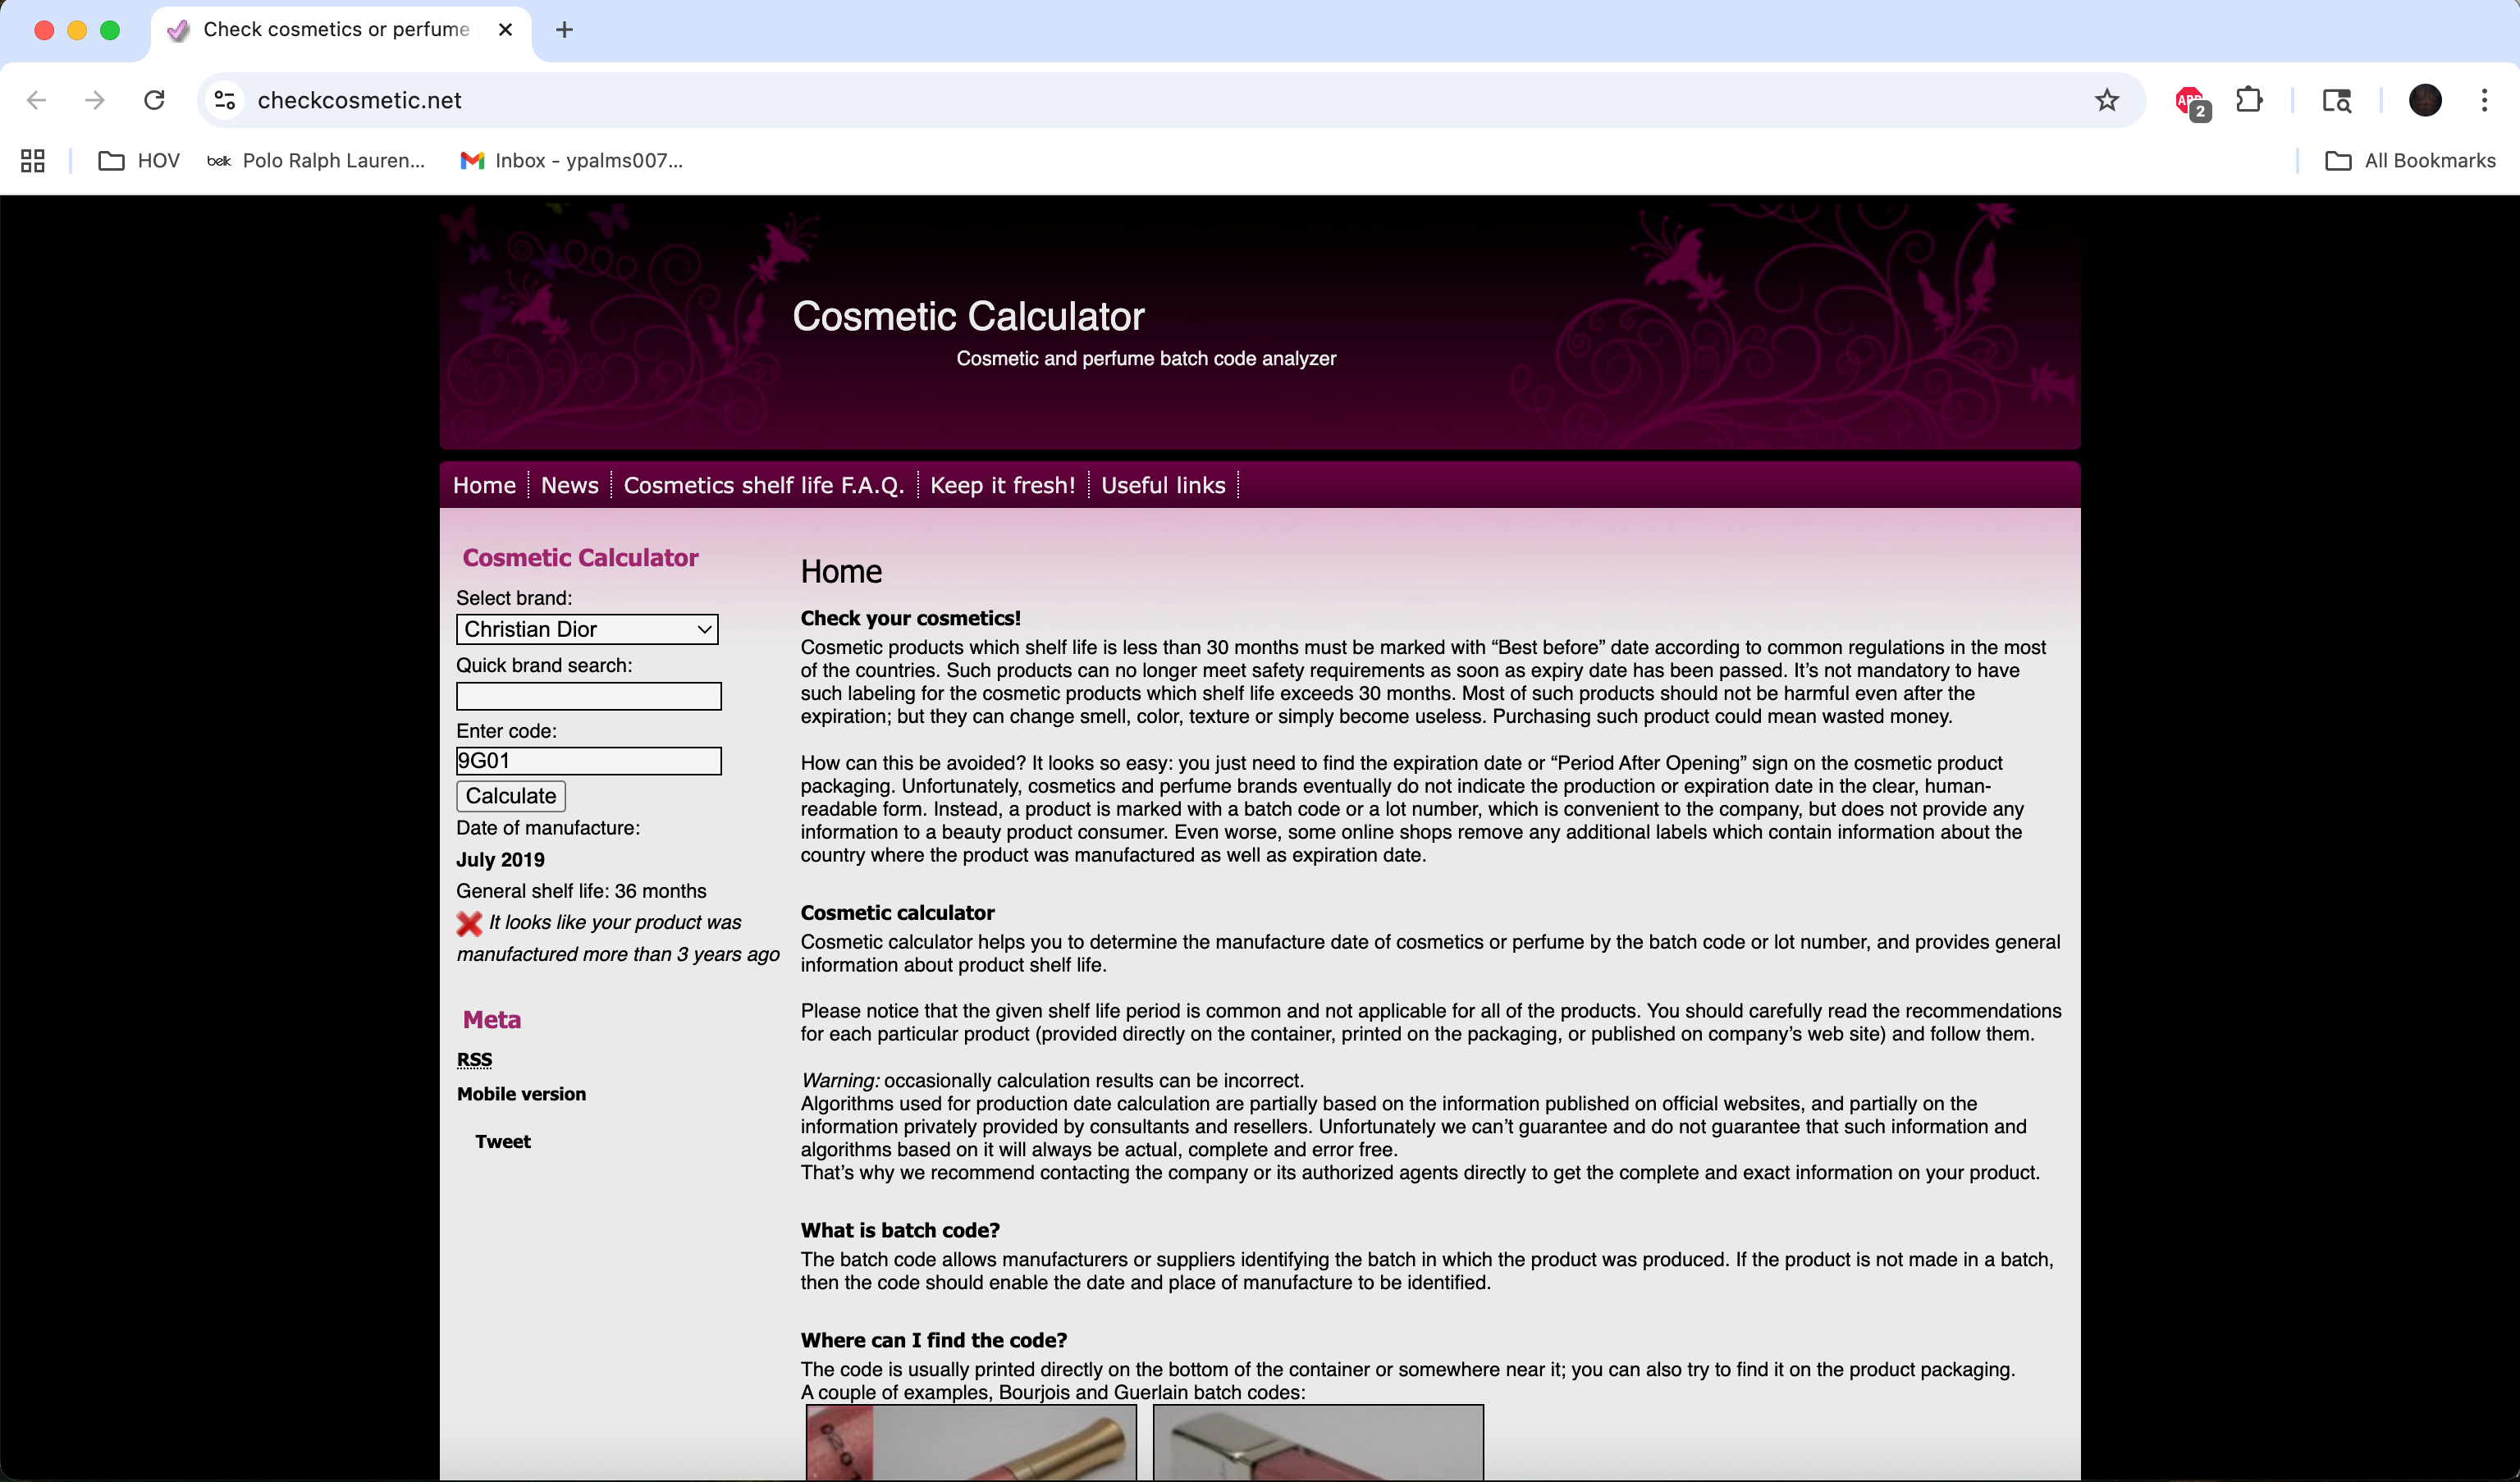Go to Cosmetics shelf life F.A.Q. page
This screenshot has height=1482, width=2520.
pyautogui.click(x=763, y=486)
